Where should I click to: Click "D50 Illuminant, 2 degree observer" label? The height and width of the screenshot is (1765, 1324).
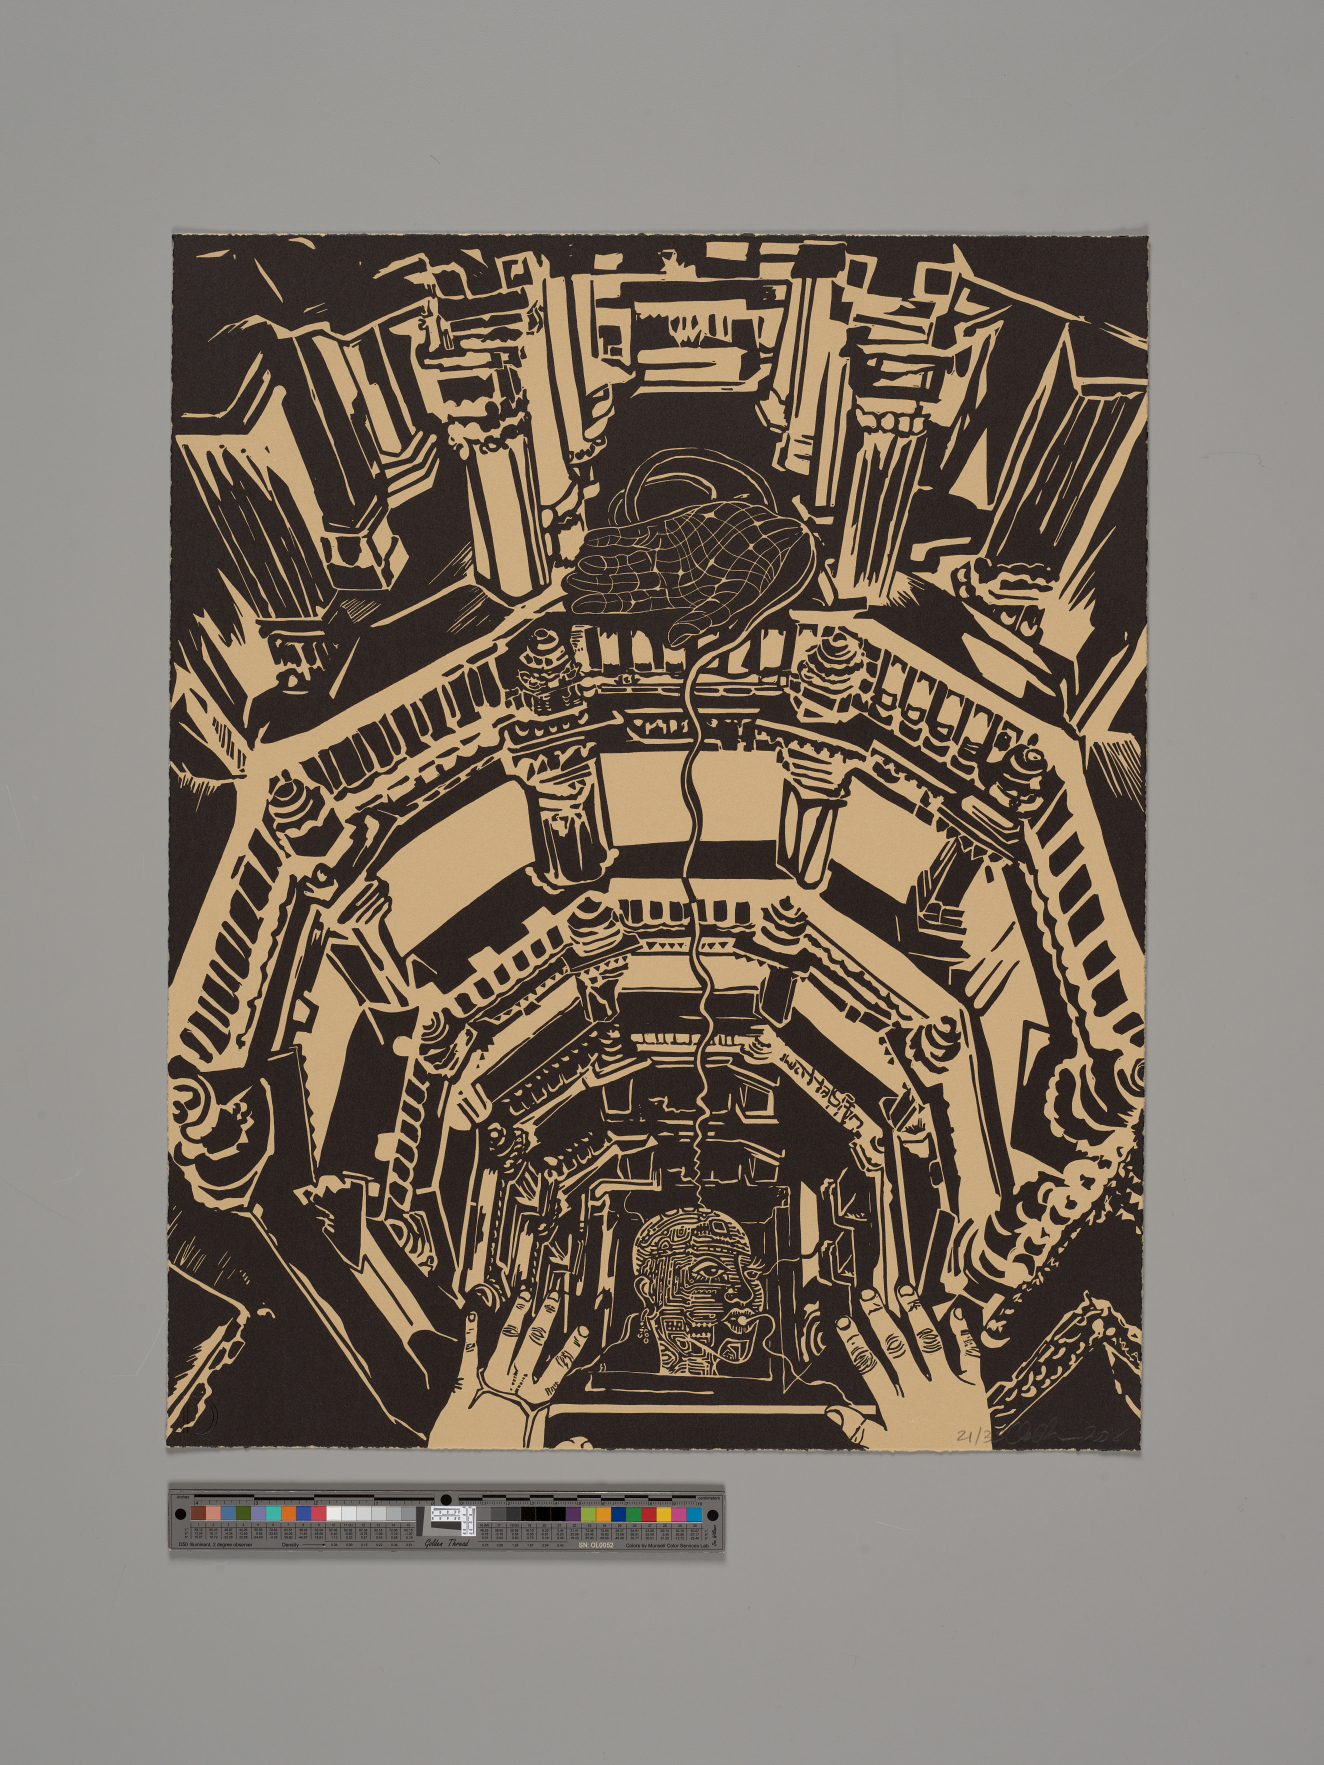(215, 1545)
